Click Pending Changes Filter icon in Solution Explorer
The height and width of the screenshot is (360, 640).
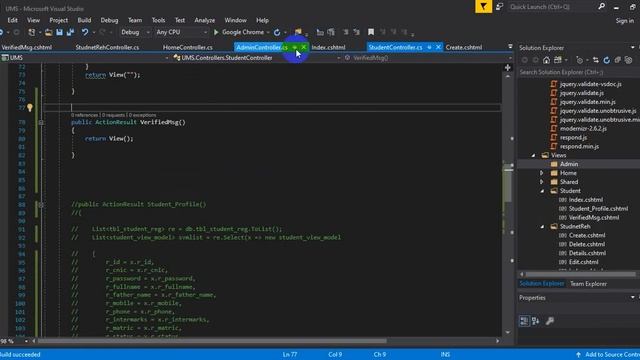click(579, 60)
